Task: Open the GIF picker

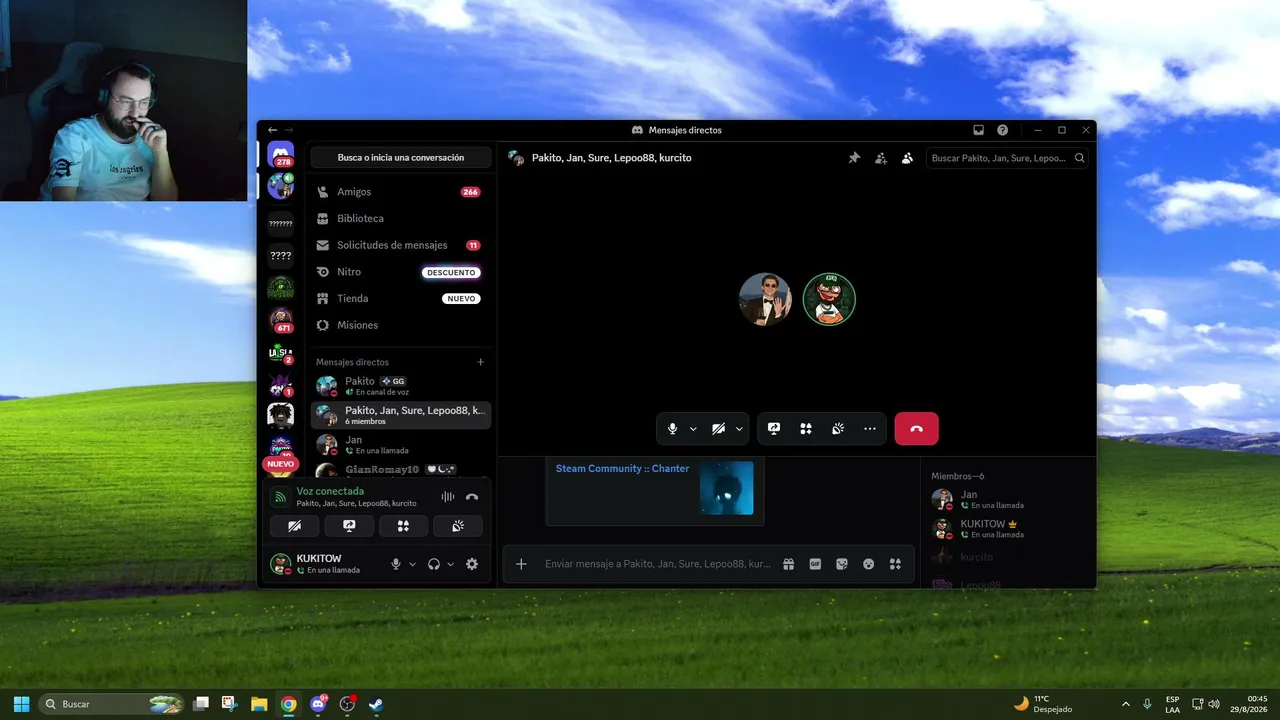Action: tap(815, 564)
